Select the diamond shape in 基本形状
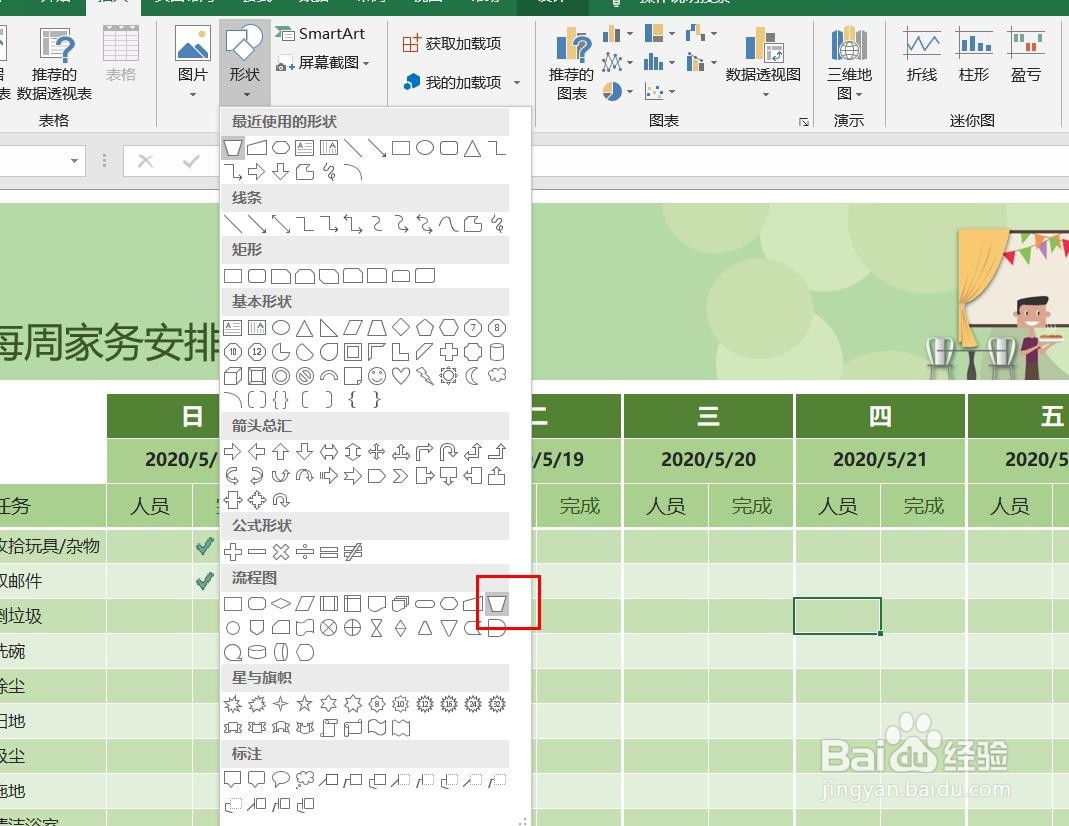 pyautogui.click(x=401, y=328)
